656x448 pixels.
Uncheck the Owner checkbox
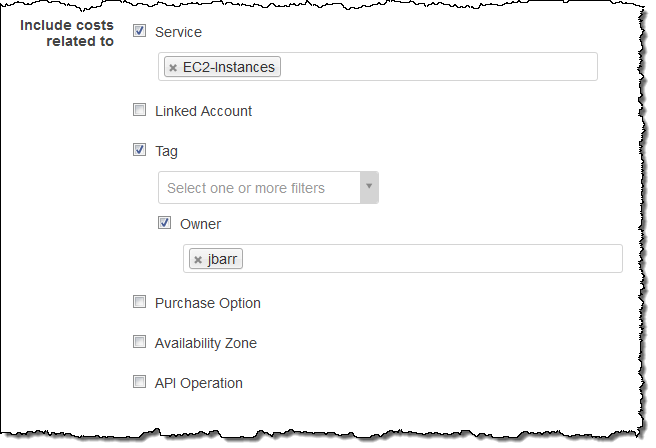point(165,224)
